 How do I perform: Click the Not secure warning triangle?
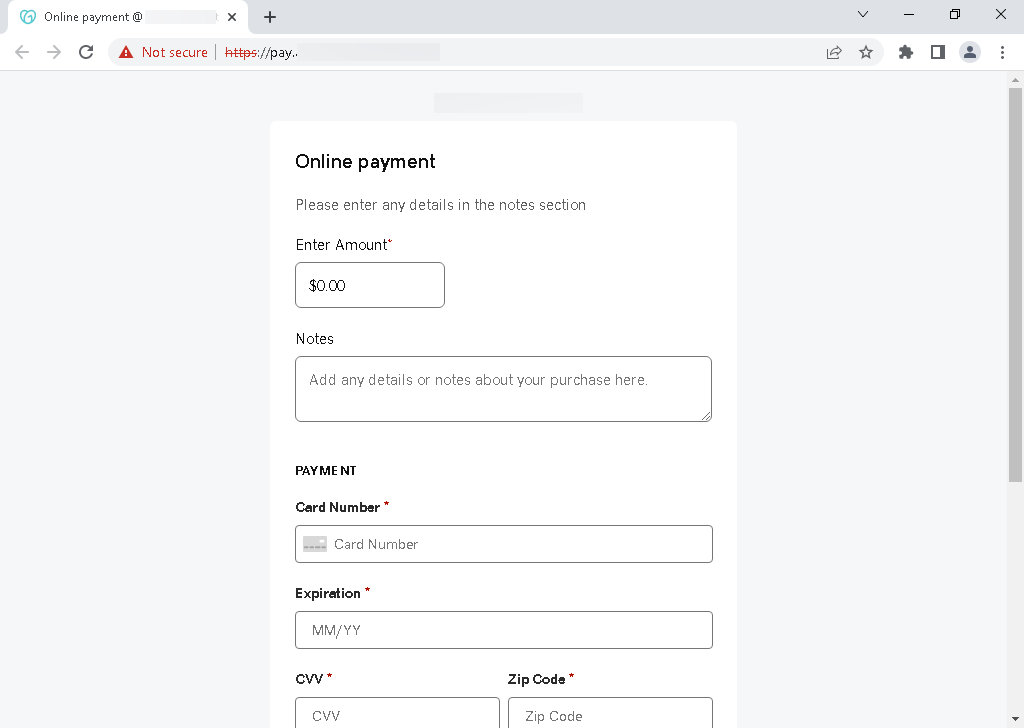[126, 52]
